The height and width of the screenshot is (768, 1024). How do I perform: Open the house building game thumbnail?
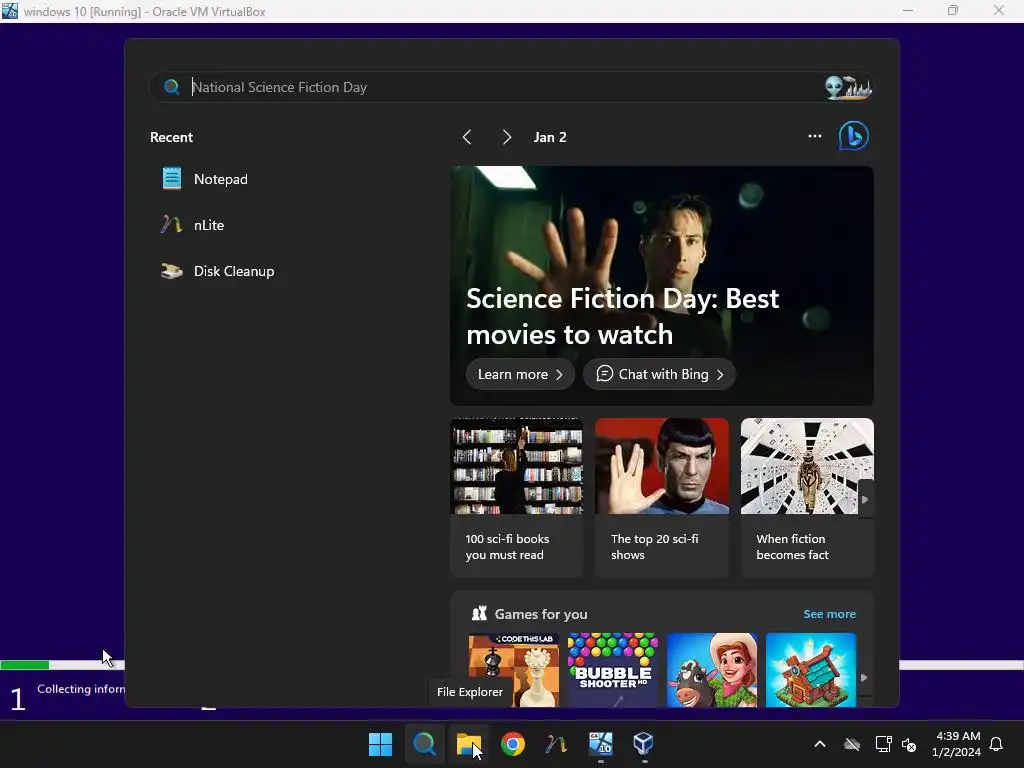pos(810,670)
